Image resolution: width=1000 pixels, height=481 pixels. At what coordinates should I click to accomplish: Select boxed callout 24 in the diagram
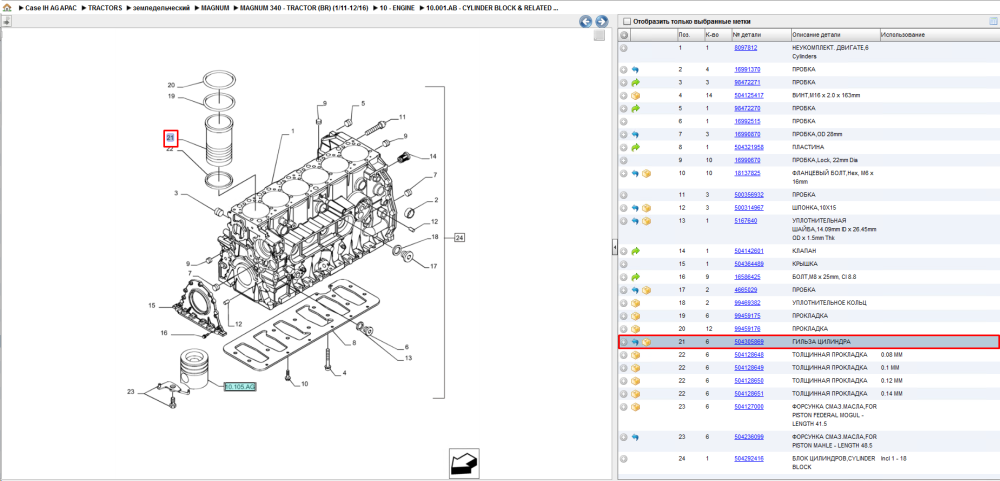(x=459, y=238)
